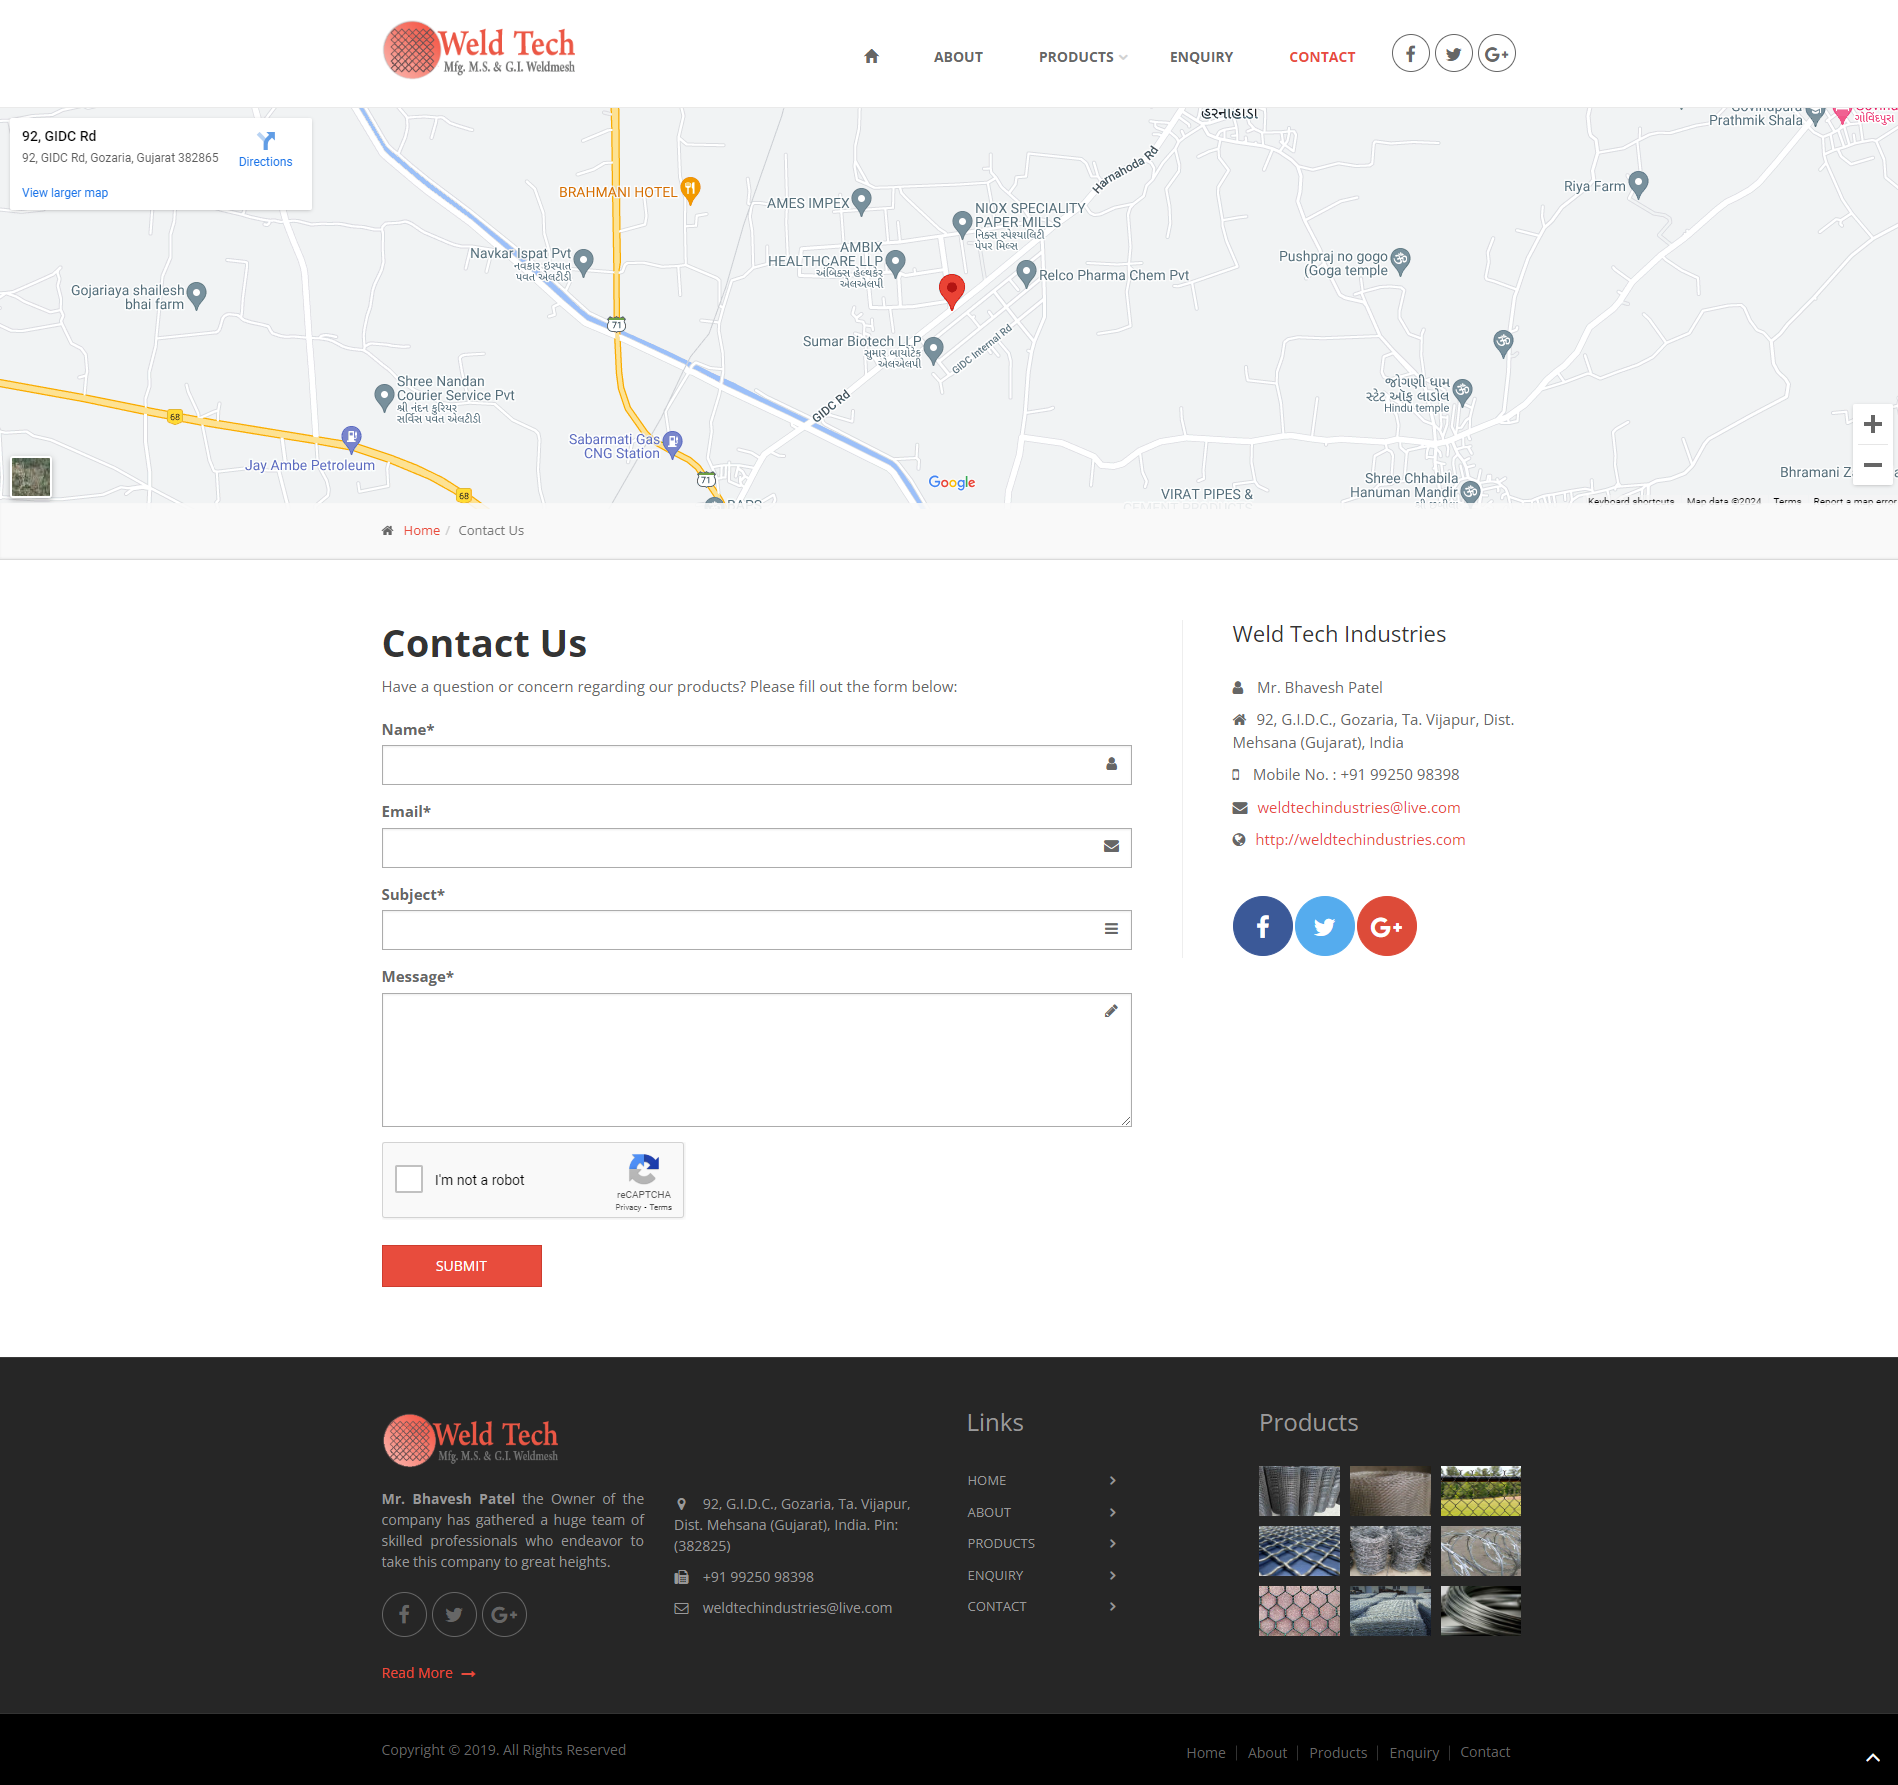Switch to the ABOUT menu item
The height and width of the screenshot is (1785, 1898).
[957, 57]
